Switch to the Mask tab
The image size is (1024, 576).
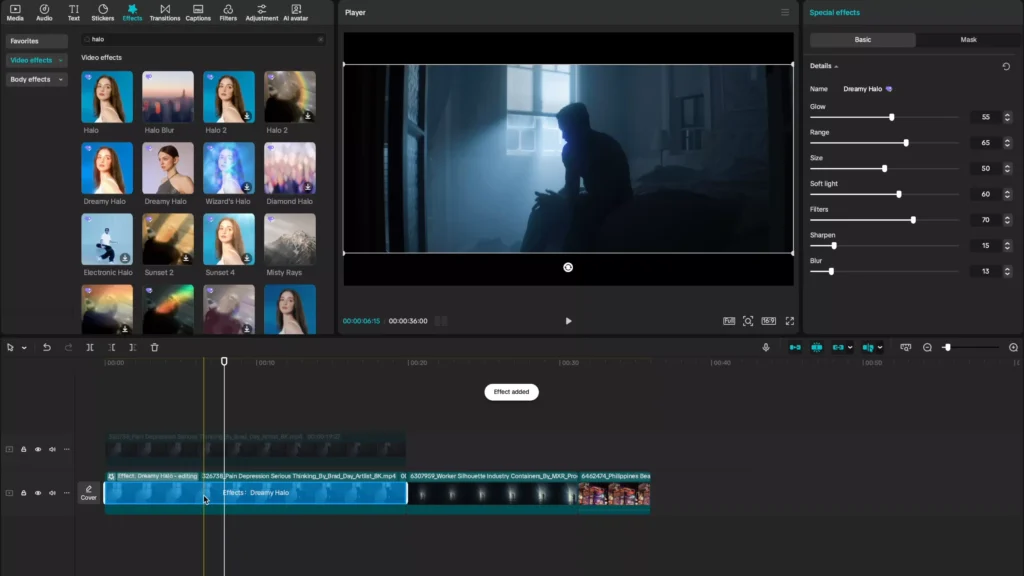point(968,40)
